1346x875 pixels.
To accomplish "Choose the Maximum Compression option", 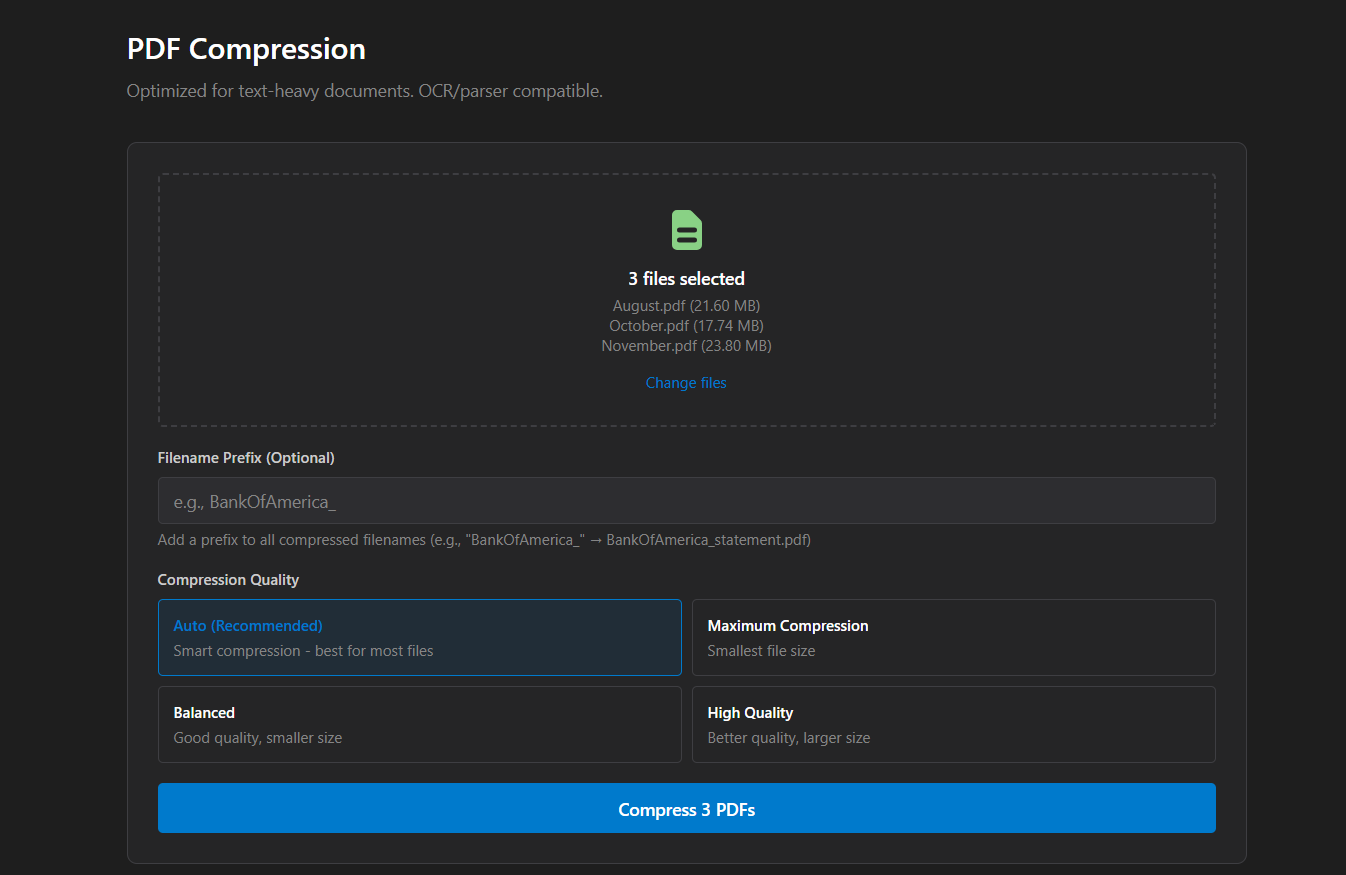I will 953,637.
